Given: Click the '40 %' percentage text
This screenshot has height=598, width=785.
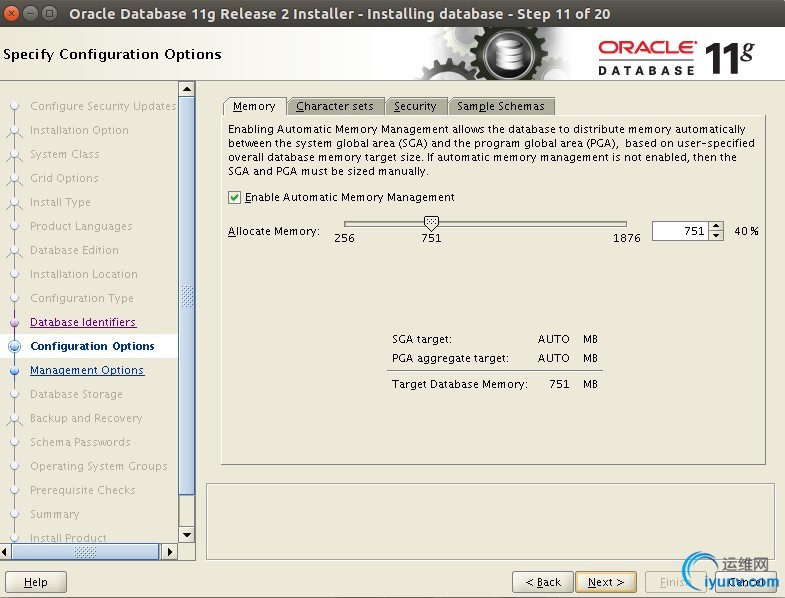Looking at the screenshot, I should point(746,231).
